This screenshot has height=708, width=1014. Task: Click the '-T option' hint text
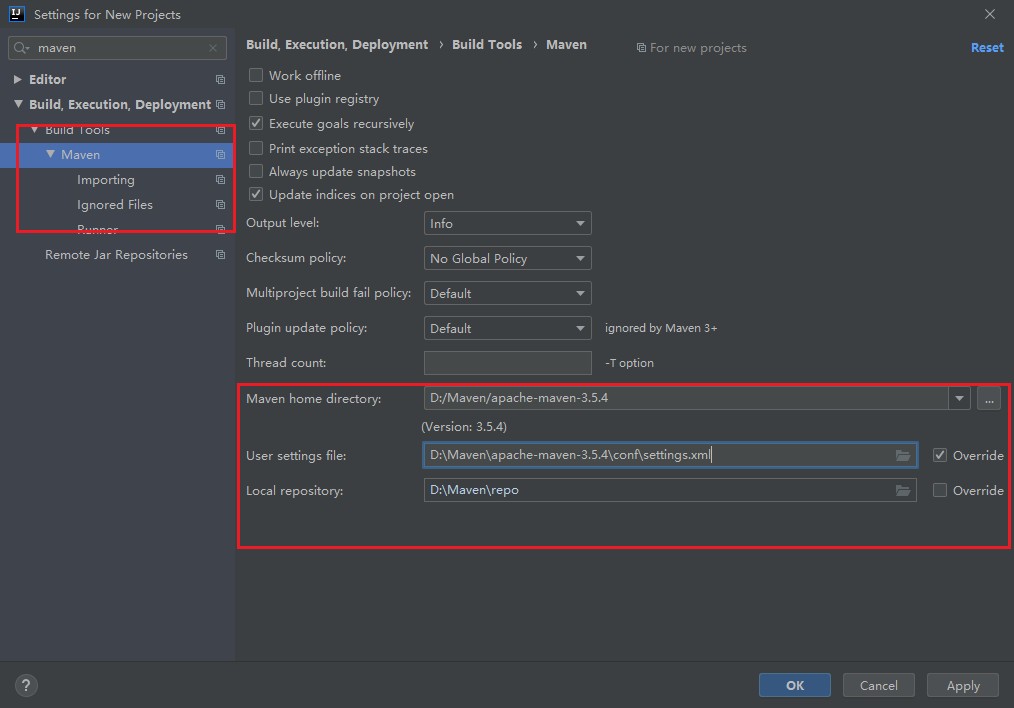629,363
